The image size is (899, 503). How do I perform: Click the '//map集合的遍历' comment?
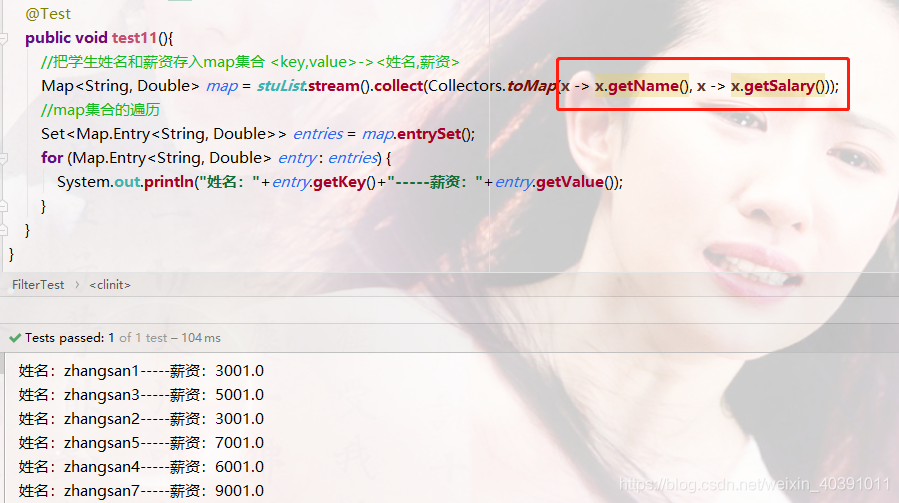(x=100, y=110)
